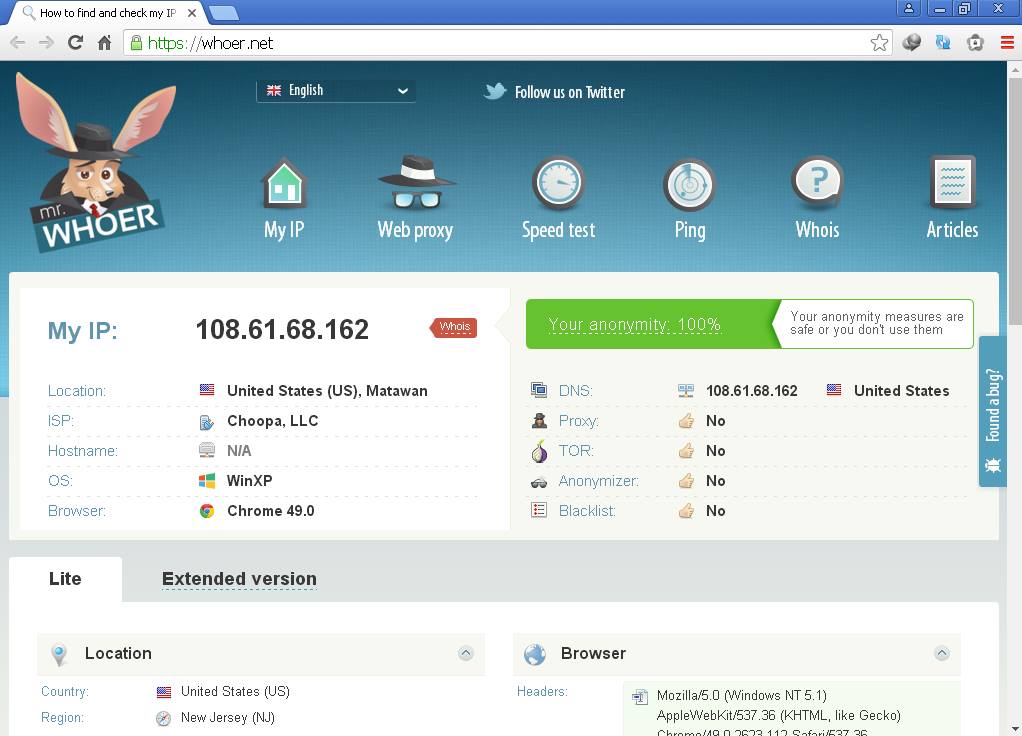Open the Web proxy hat icon
The width and height of the screenshot is (1022, 736).
416,182
